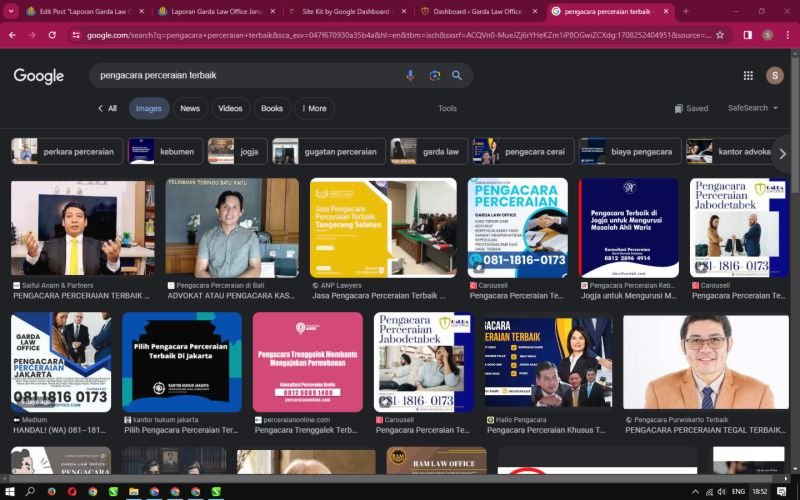Viewport: 800px width, 500px height.
Task: Expand the SafeSearch dropdown
Action: click(752, 108)
